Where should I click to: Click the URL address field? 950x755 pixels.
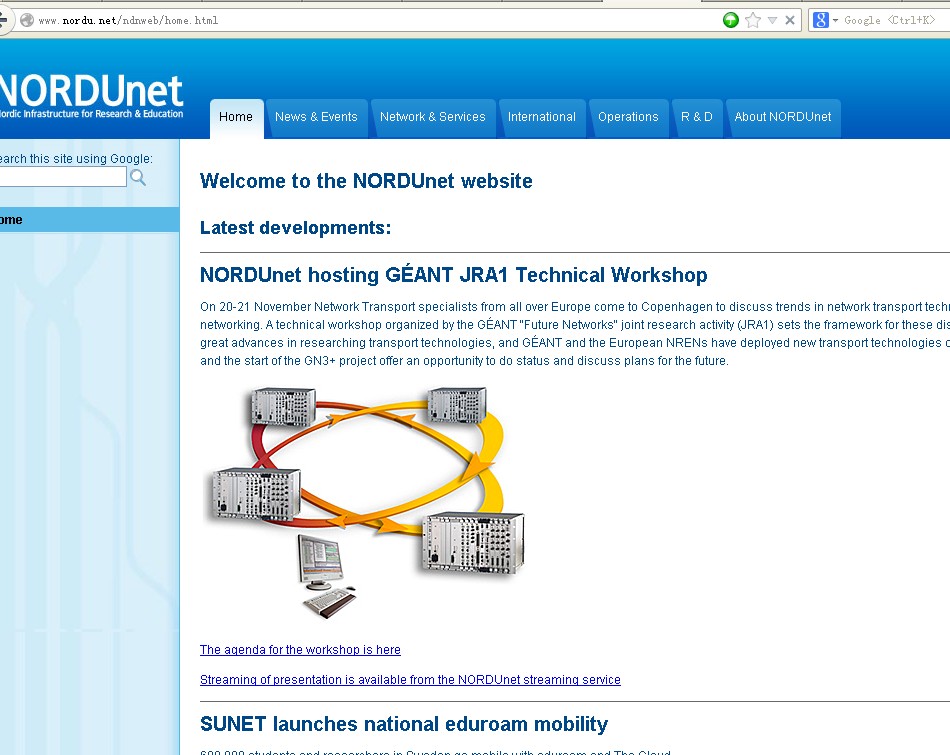[376, 20]
